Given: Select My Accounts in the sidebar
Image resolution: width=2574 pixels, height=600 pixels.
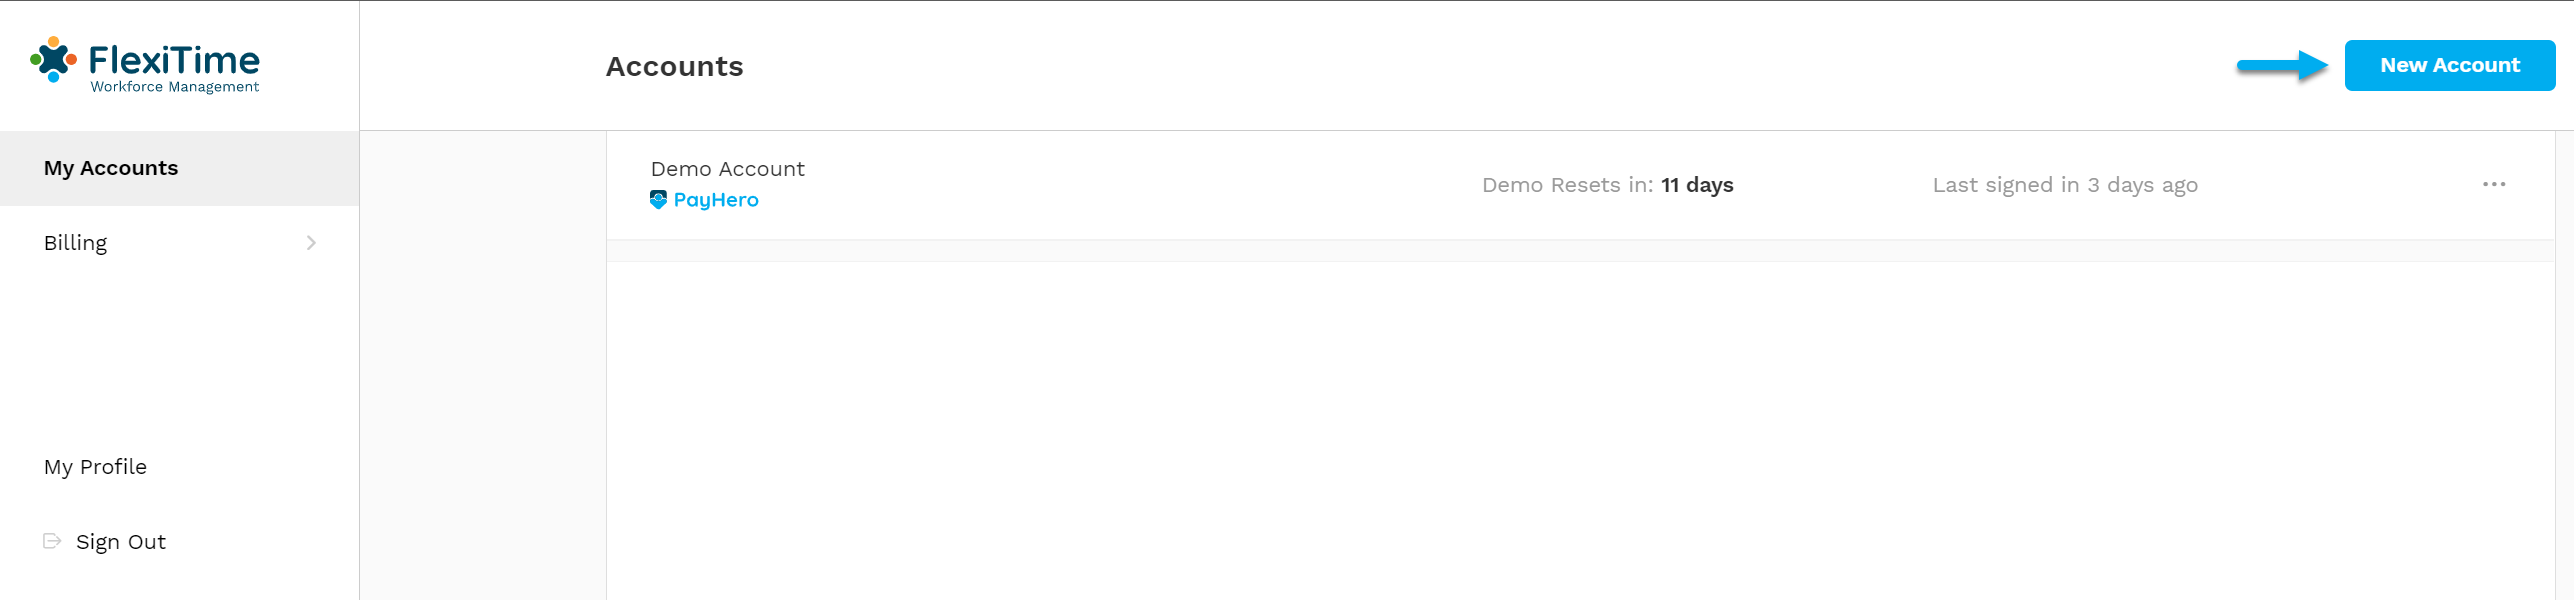Looking at the screenshot, I should click(x=179, y=168).
